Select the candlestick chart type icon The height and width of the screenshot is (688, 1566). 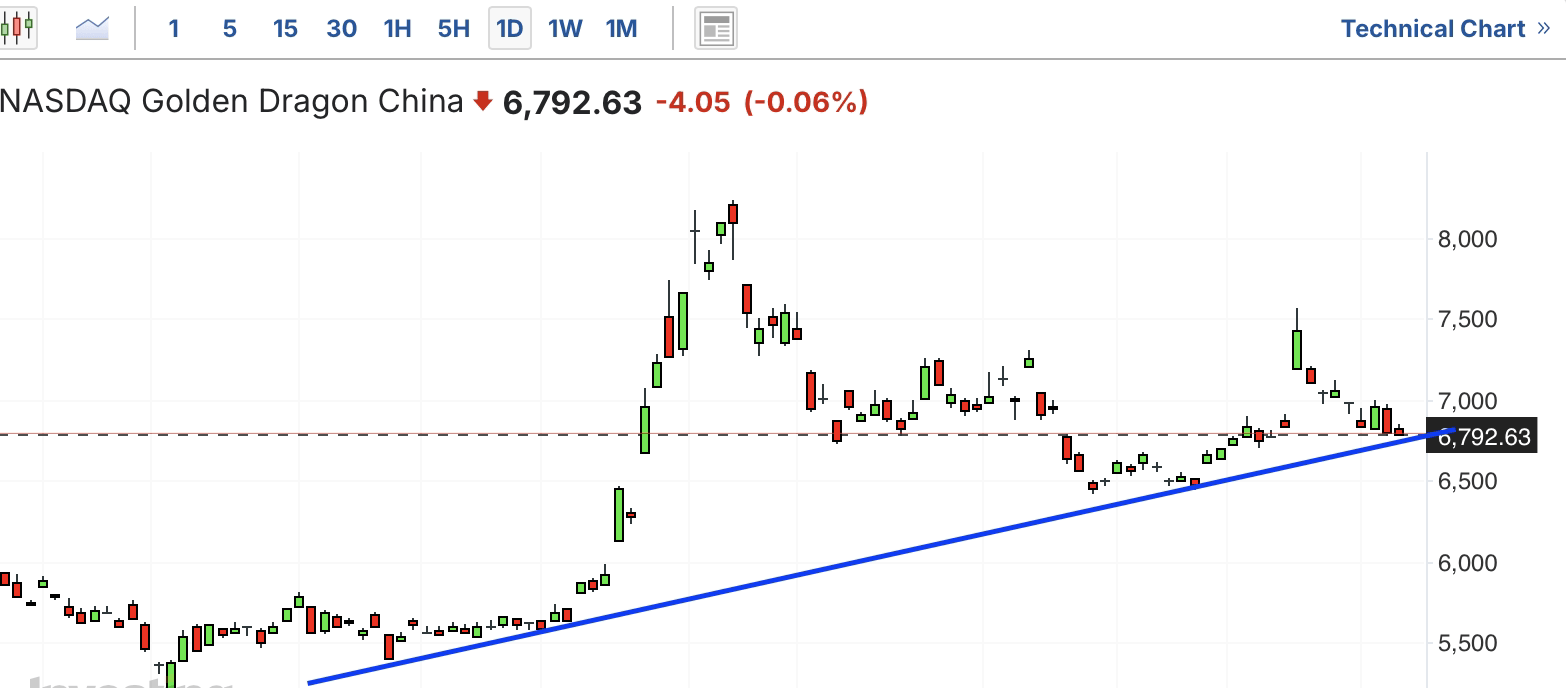18,28
